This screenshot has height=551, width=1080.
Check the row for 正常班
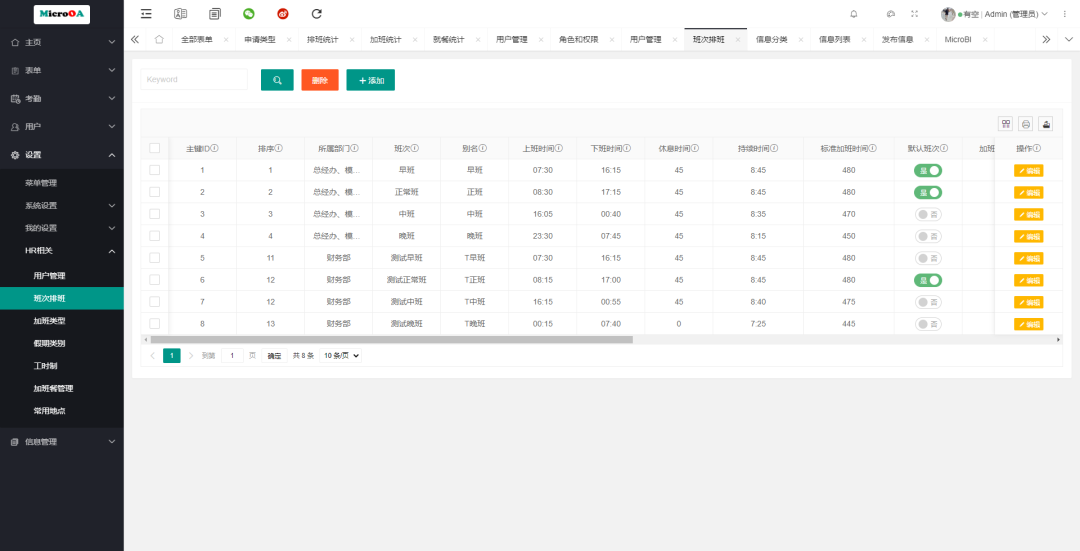pyautogui.click(x=154, y=191)
